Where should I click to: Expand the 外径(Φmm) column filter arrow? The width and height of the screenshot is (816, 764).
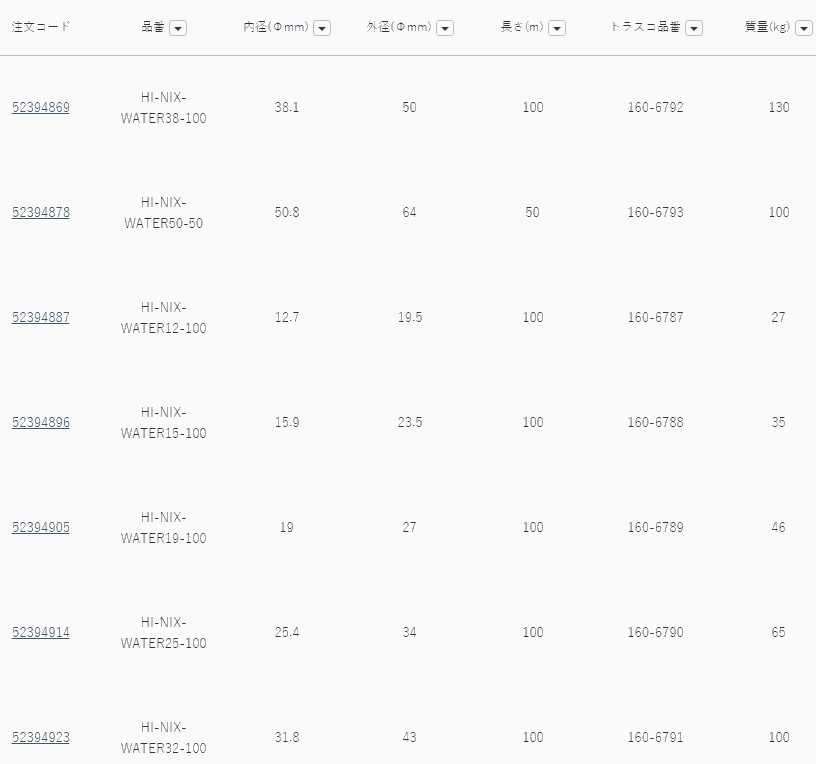point(445,28)
